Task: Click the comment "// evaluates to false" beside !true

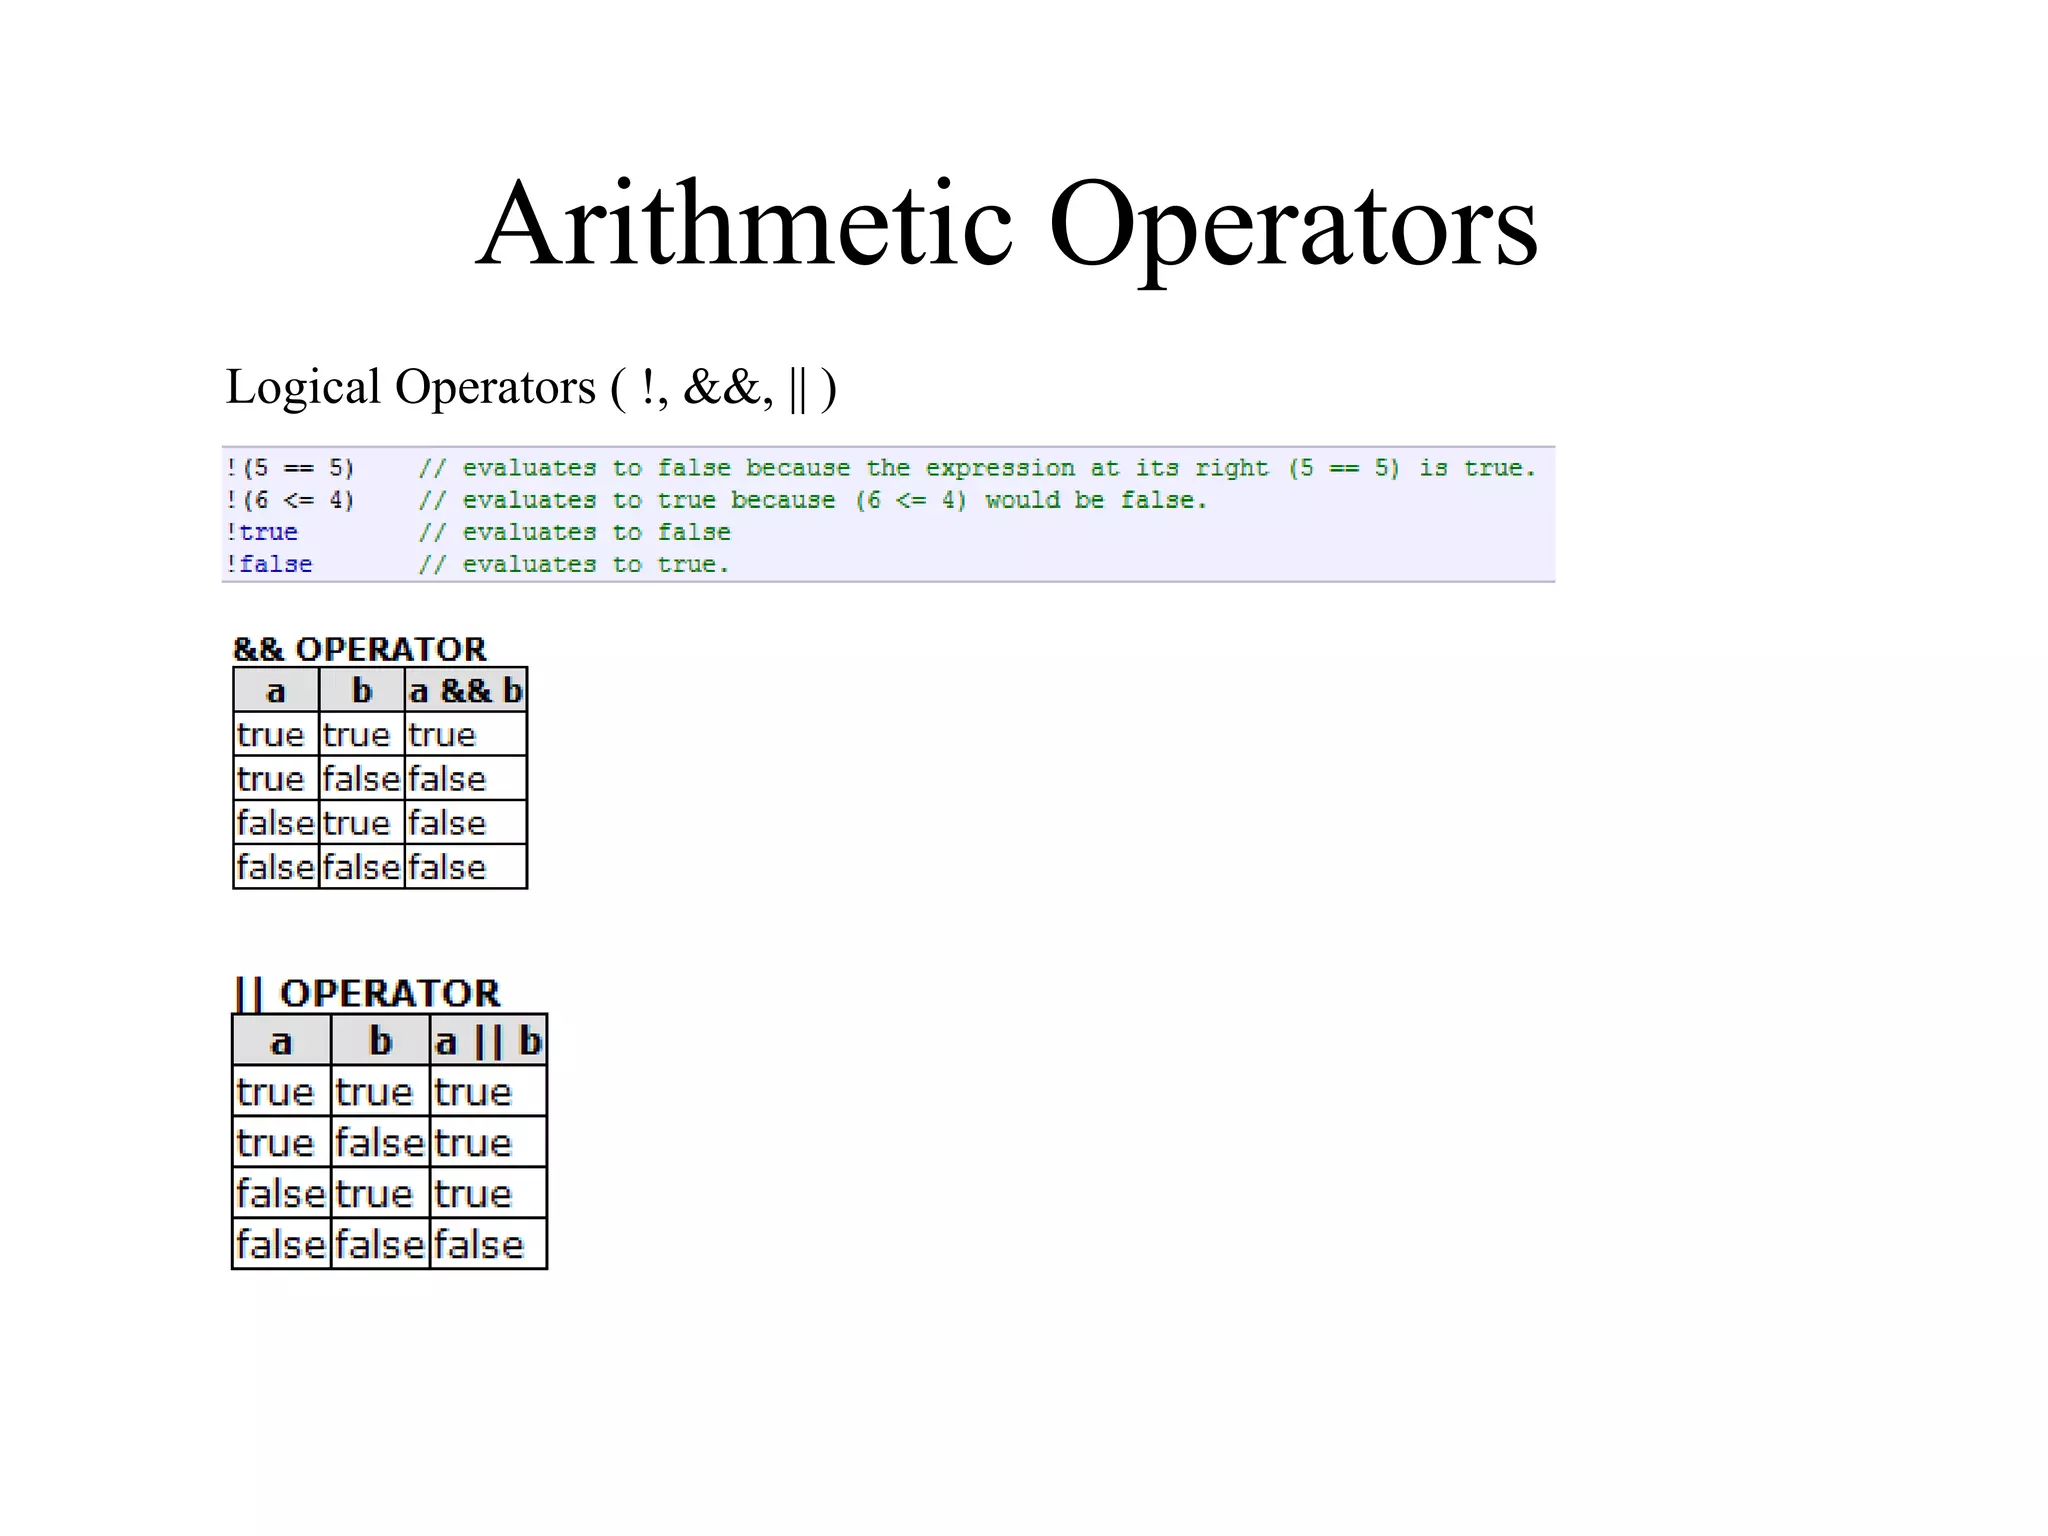Action: 574,532
